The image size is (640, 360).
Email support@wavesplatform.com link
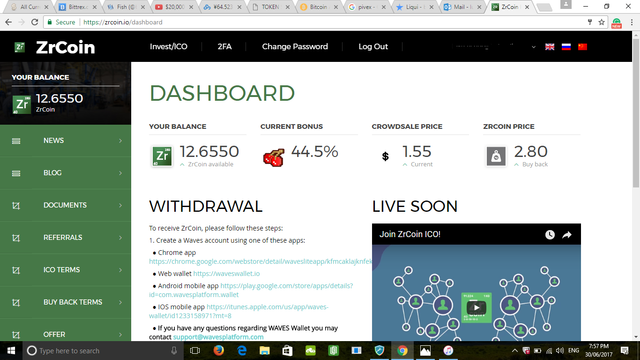(x=218, y=337)
